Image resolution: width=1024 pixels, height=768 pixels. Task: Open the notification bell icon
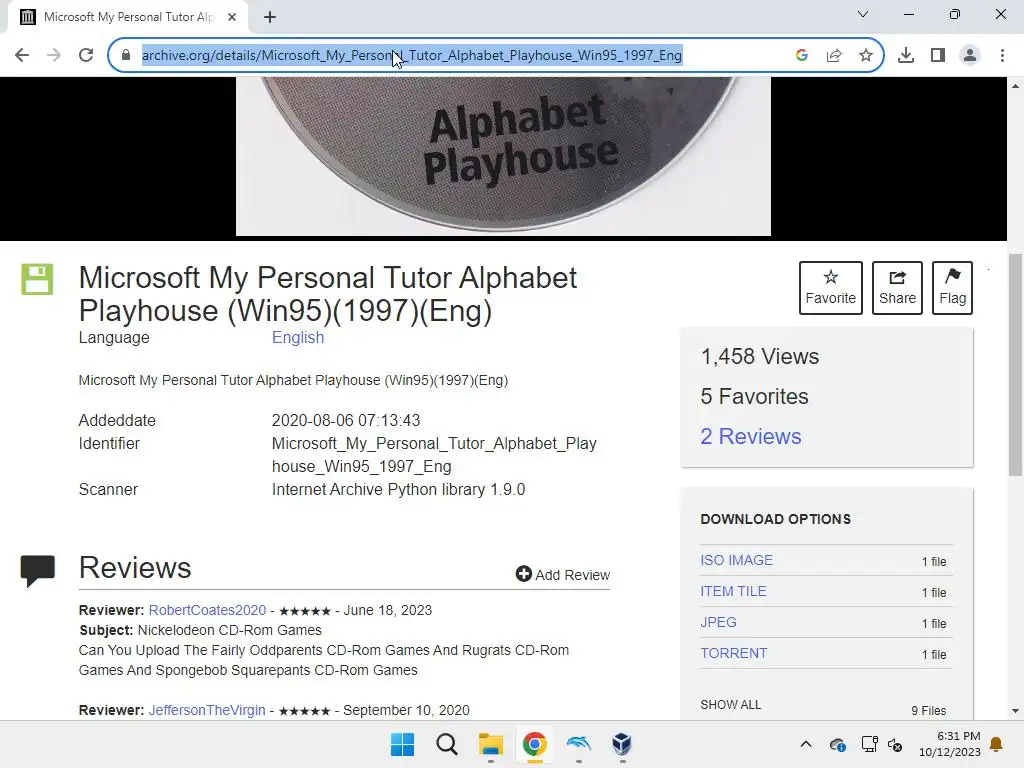point(997,744)
